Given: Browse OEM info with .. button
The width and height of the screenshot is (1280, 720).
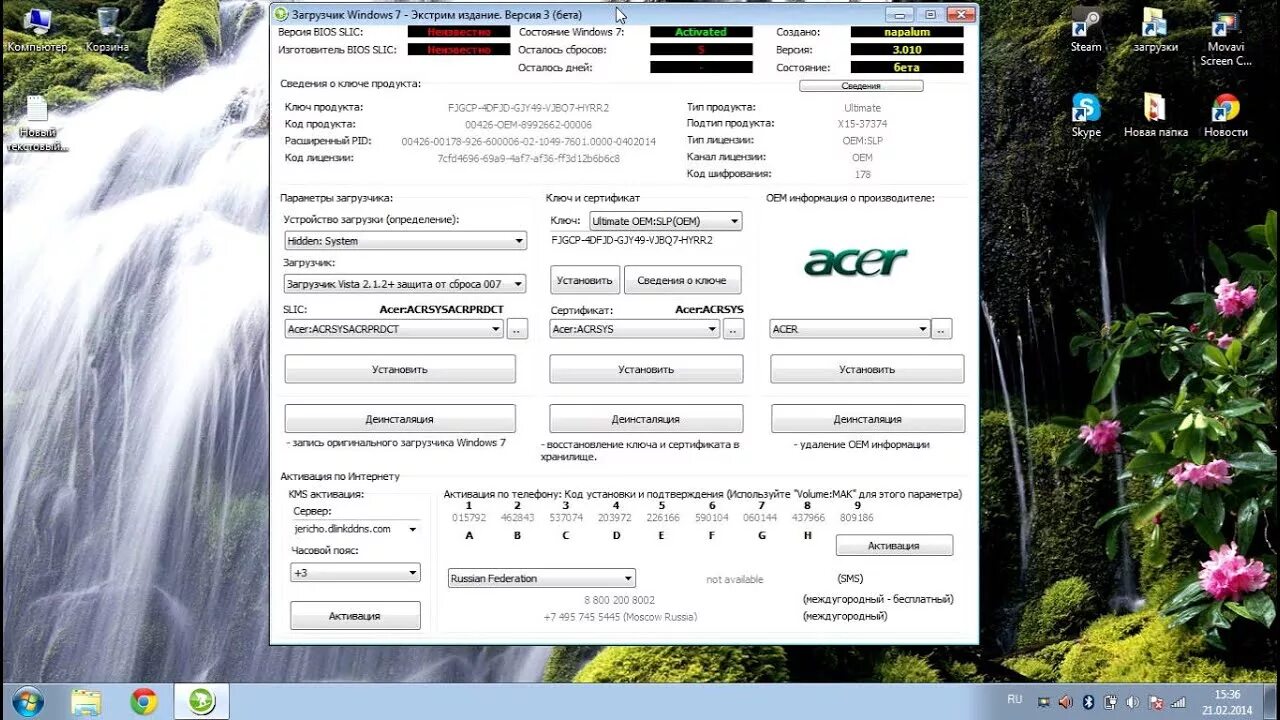Looking at the screenshot, I should (x=942, y=329).
